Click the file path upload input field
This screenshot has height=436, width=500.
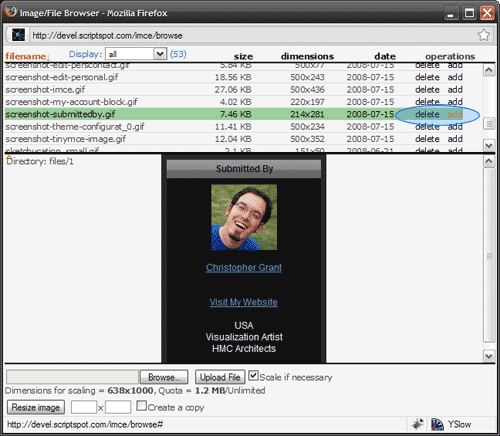(73, 377)
